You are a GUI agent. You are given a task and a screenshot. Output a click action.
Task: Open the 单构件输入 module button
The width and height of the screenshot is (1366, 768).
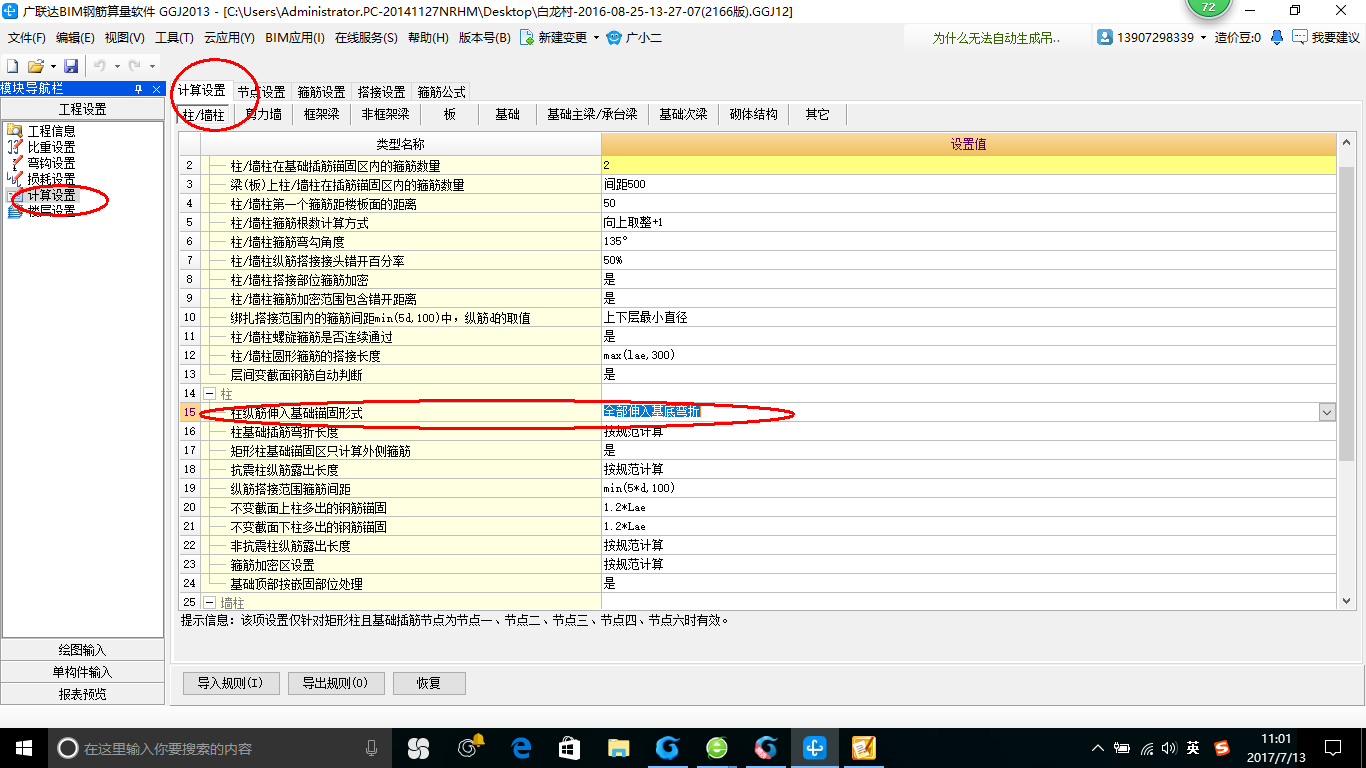tap(82, 672)
